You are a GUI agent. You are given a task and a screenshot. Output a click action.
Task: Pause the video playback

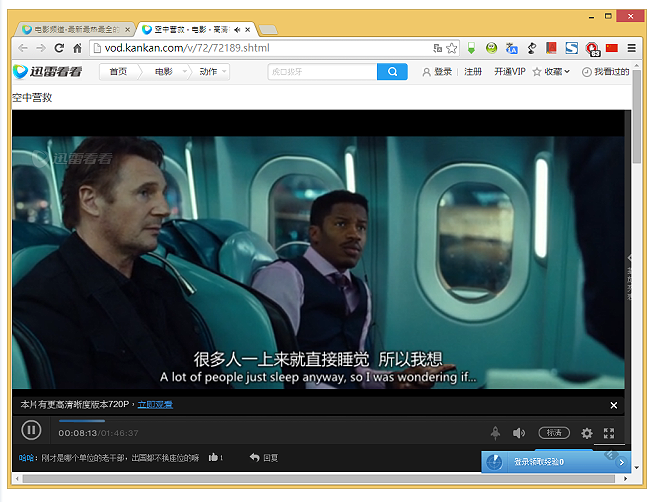(x=31, y=430)
